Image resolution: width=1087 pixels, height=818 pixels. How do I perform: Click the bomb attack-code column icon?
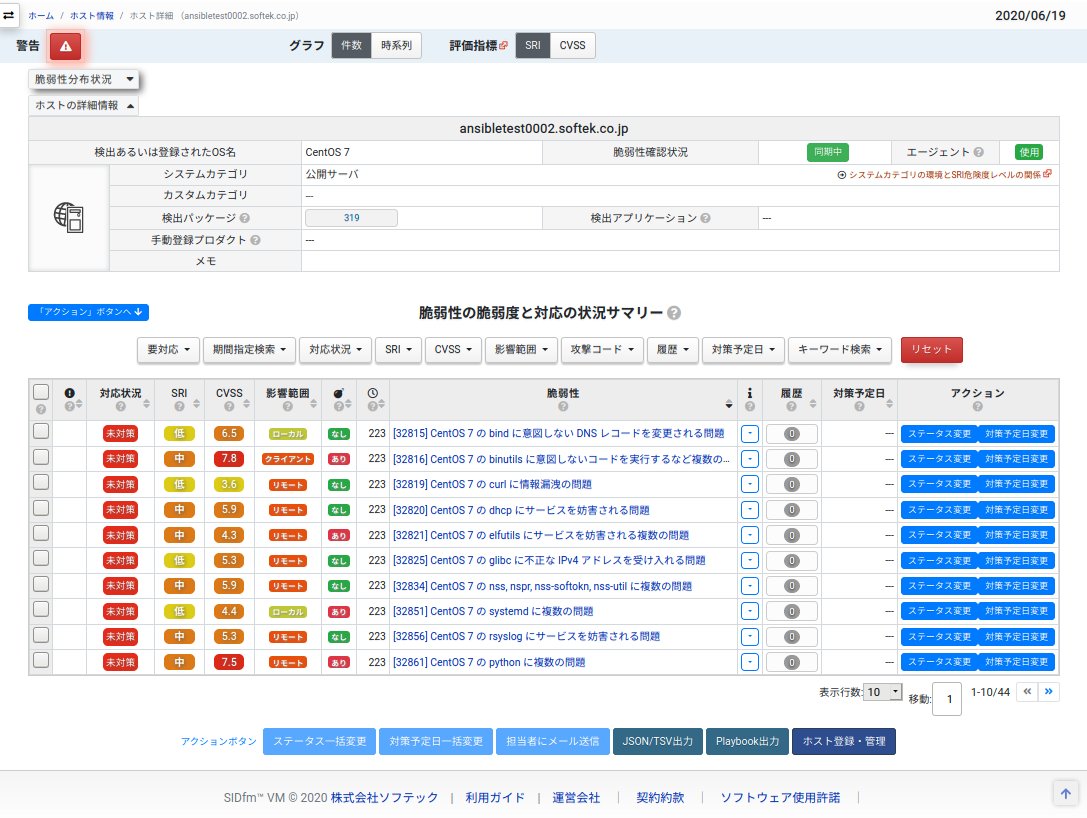pyautogui.click(x=338, y=393)
